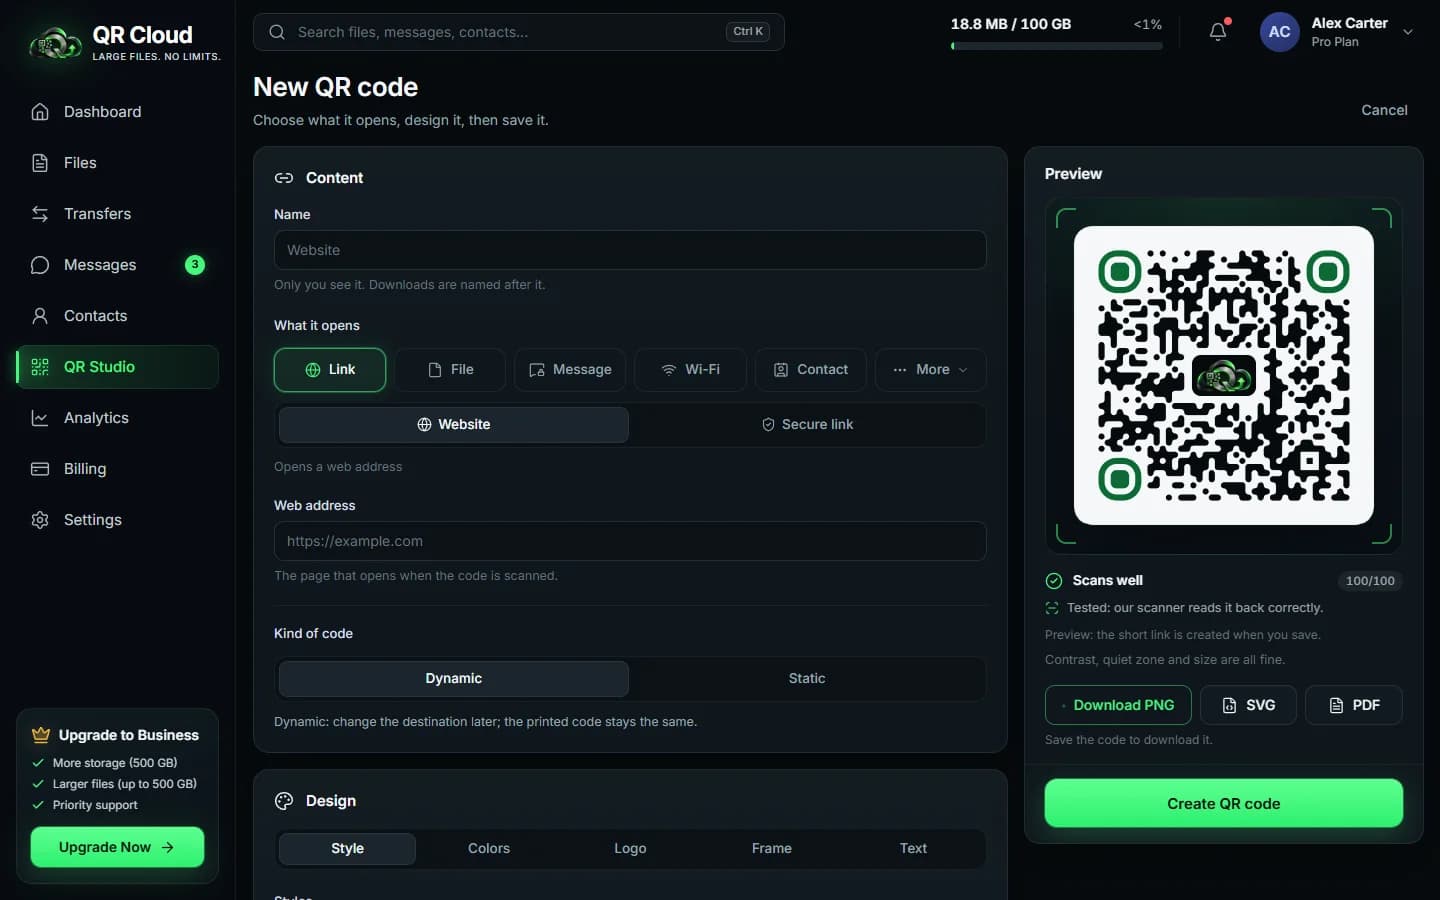The height and width of the screenshot is (900, 1440).
Task: Click the search magnifier icon
Action: point(277,32)
